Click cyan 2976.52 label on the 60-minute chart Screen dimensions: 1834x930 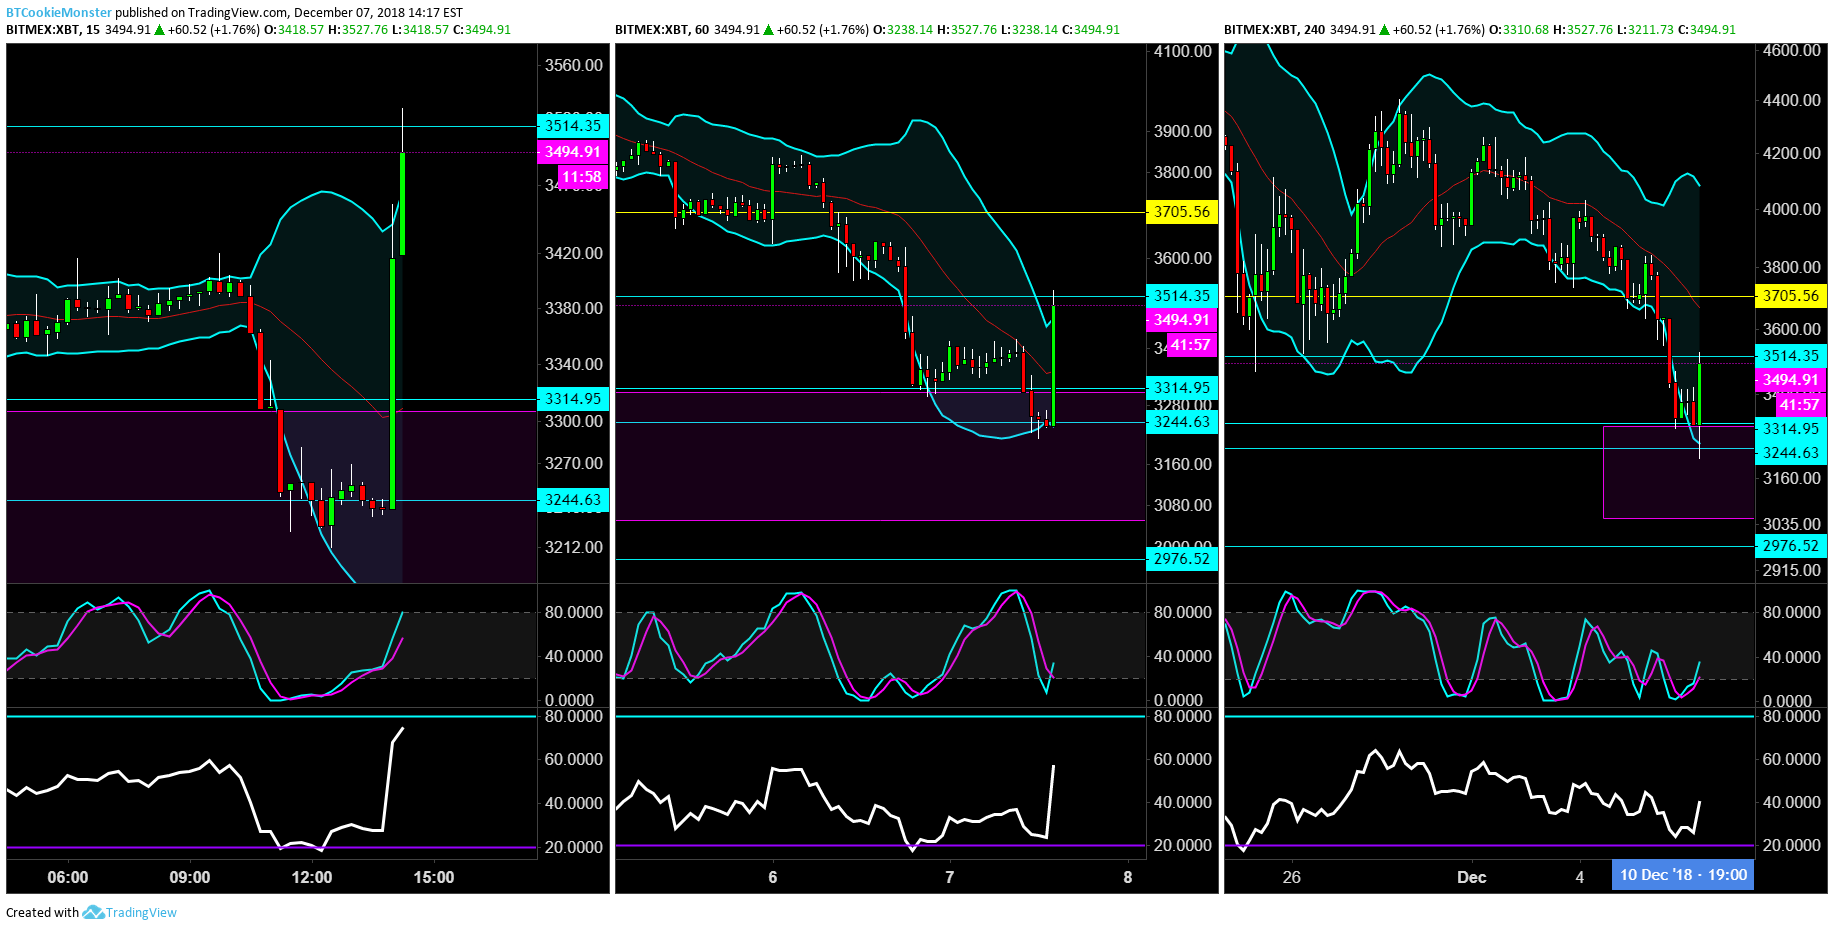coord(1182,559)
